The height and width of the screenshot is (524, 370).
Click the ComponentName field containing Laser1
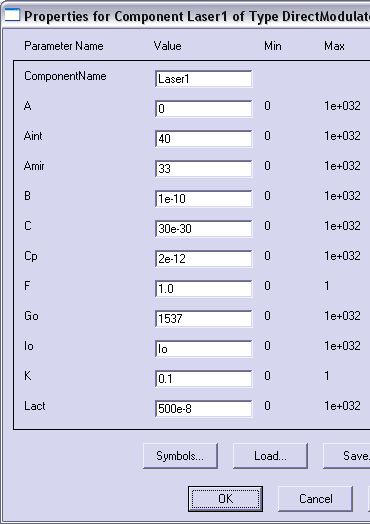(204, 79)
